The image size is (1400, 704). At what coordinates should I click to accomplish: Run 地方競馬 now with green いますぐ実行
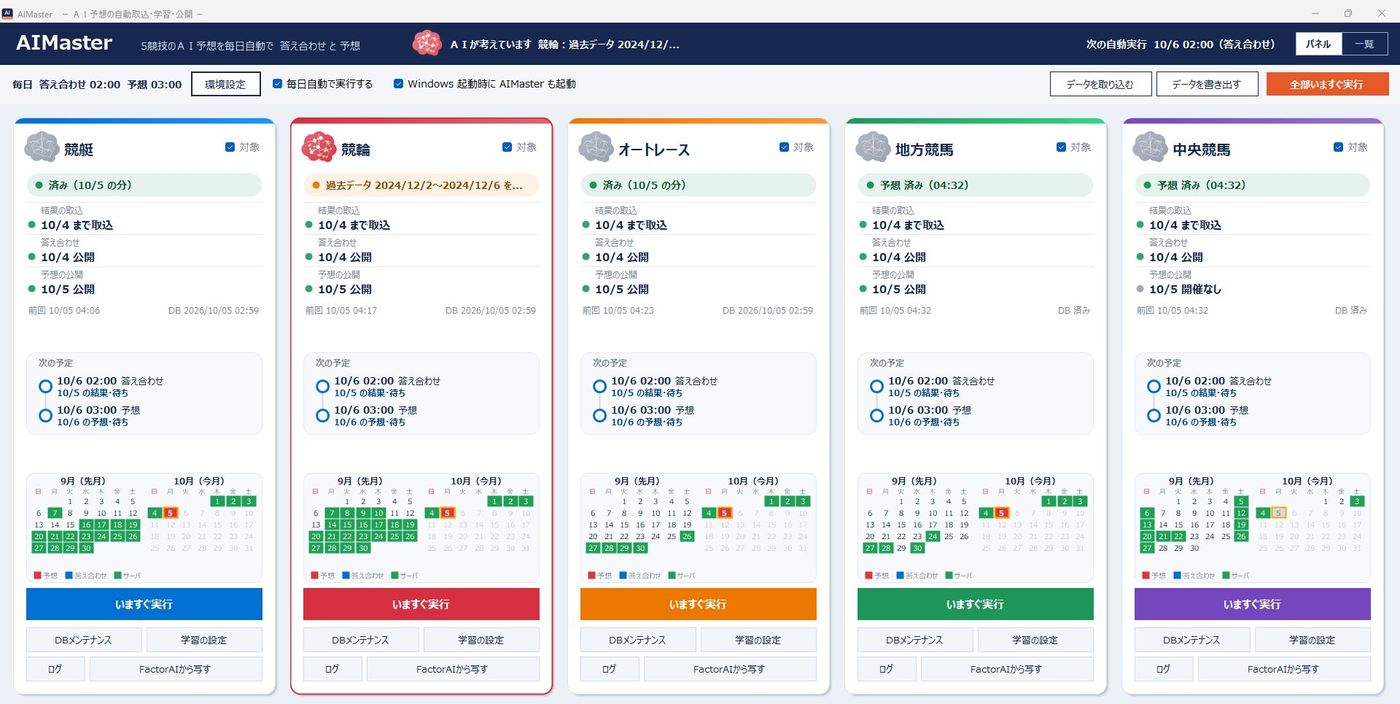[x=975, y=604]
